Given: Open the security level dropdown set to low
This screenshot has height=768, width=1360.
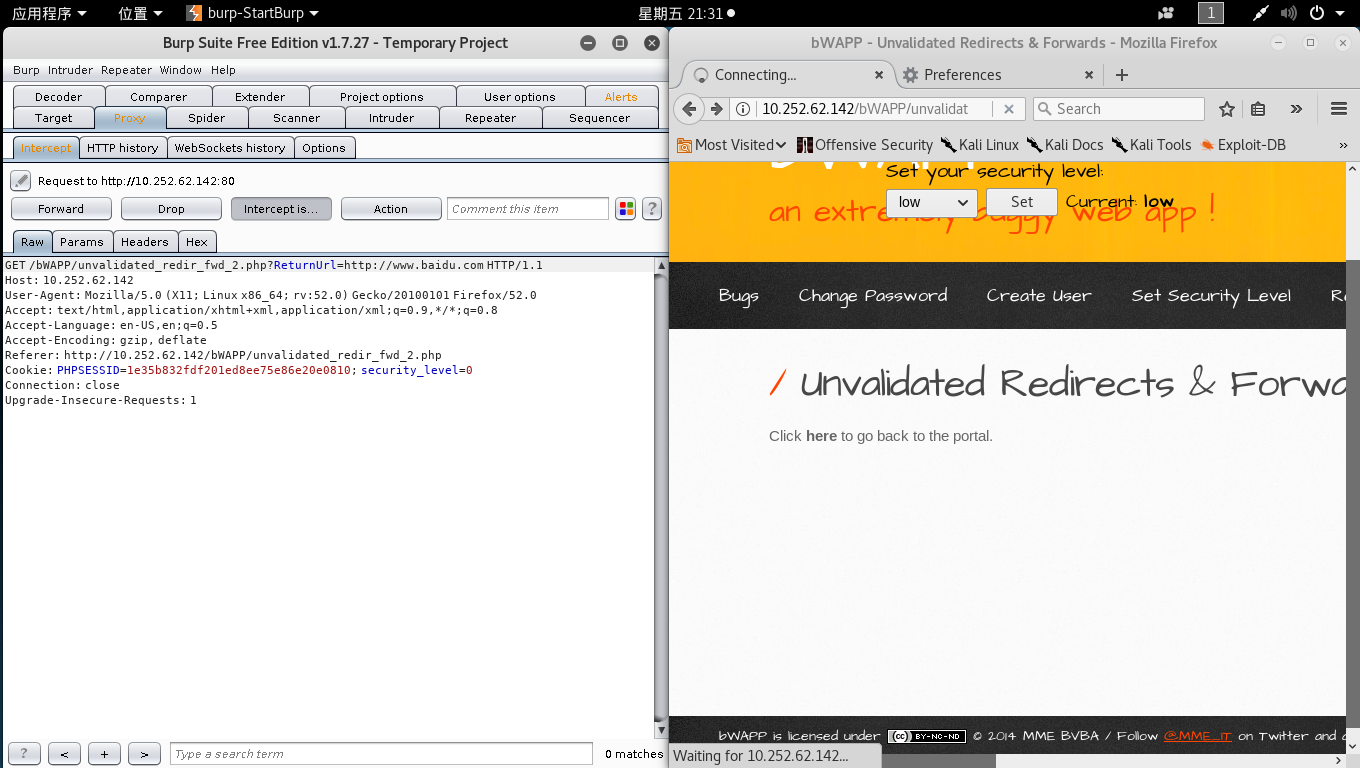Looking at the screenshot, I should [932, 202].
